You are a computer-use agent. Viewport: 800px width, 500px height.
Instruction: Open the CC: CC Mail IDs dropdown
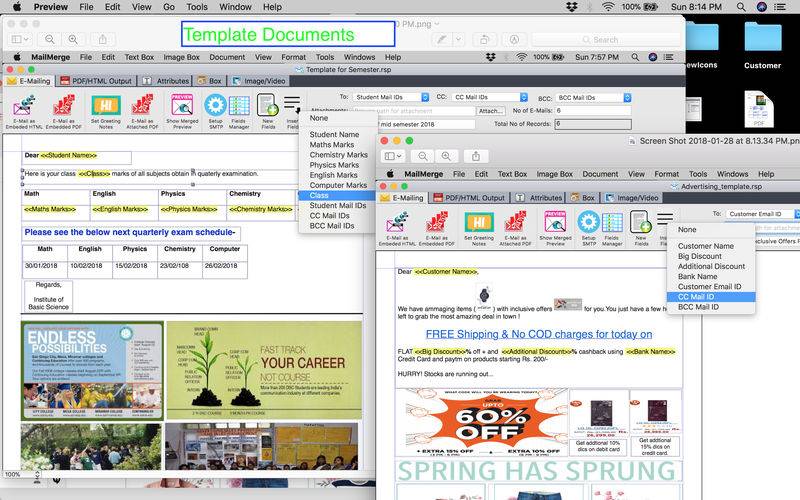[490, 97]
